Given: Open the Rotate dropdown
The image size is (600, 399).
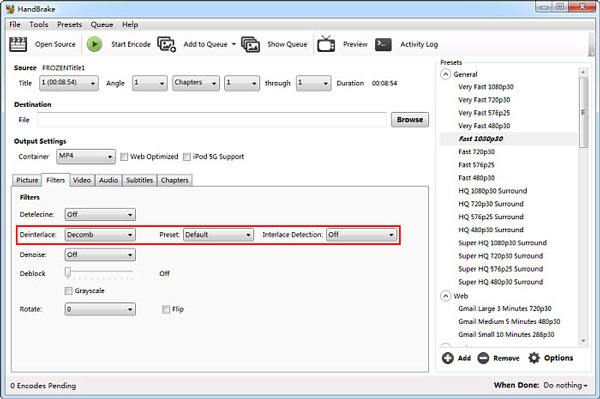Looking at the screenshot, I should coord(100,309).
